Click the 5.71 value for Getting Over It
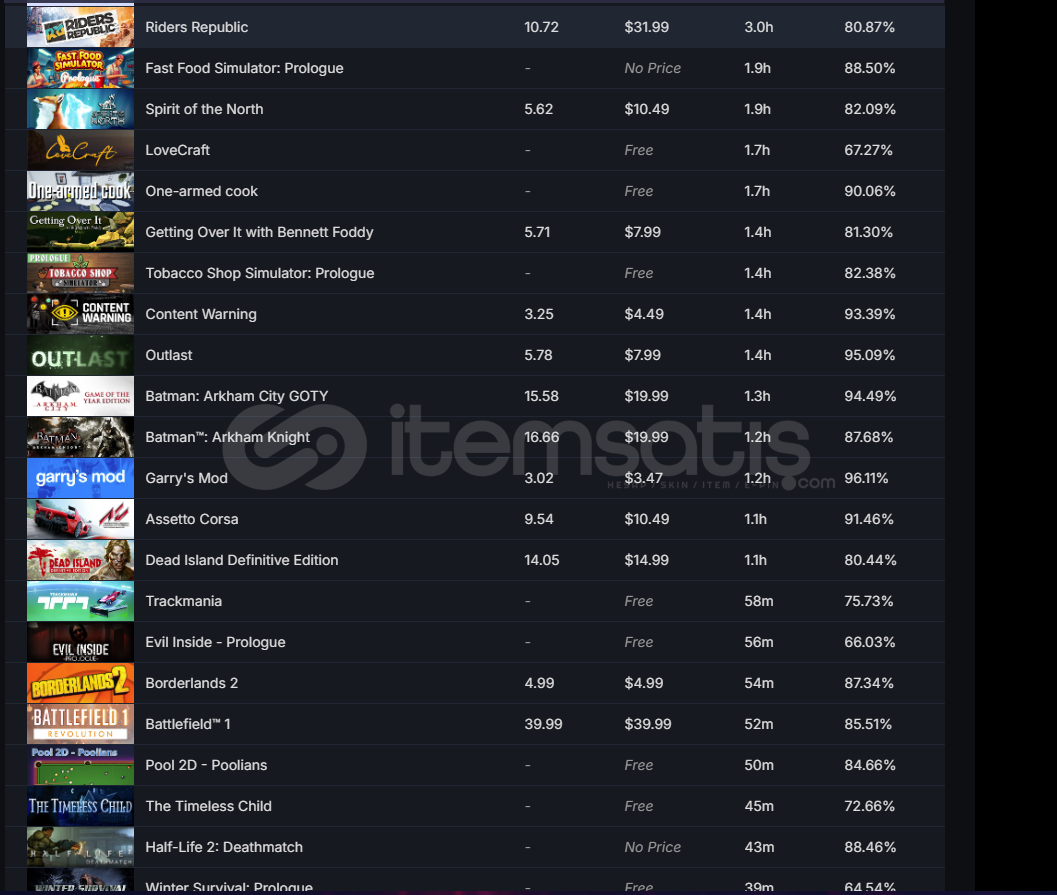The height and width of the screenshot is (895, 1057). pos(537,232)
